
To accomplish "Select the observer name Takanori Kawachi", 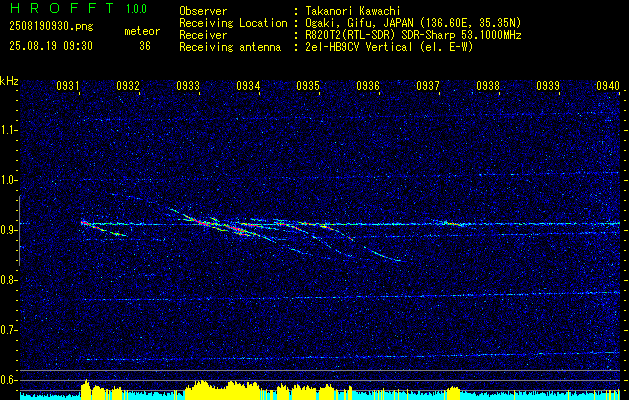I will pos(352,11).
